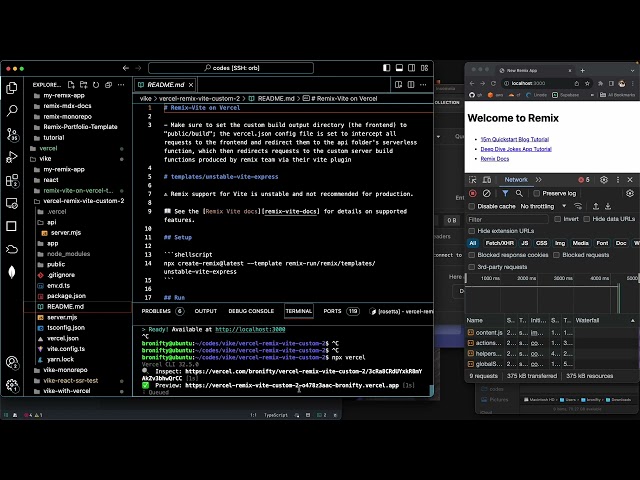Check Hide data URLs checkbox
The height and width of the screenshot is (480, 640).
tap(587, 219)
